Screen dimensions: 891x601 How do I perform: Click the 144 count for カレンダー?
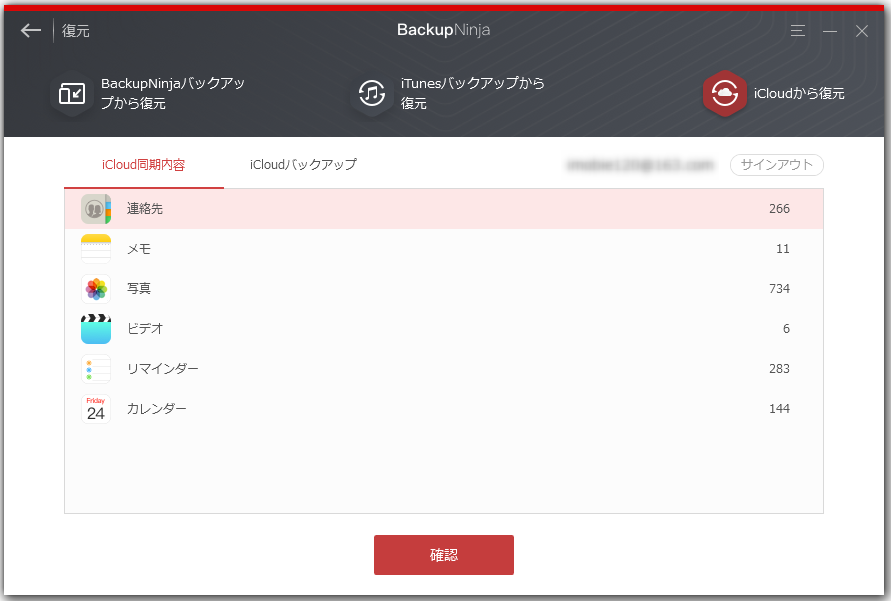(x=779, y=409)
